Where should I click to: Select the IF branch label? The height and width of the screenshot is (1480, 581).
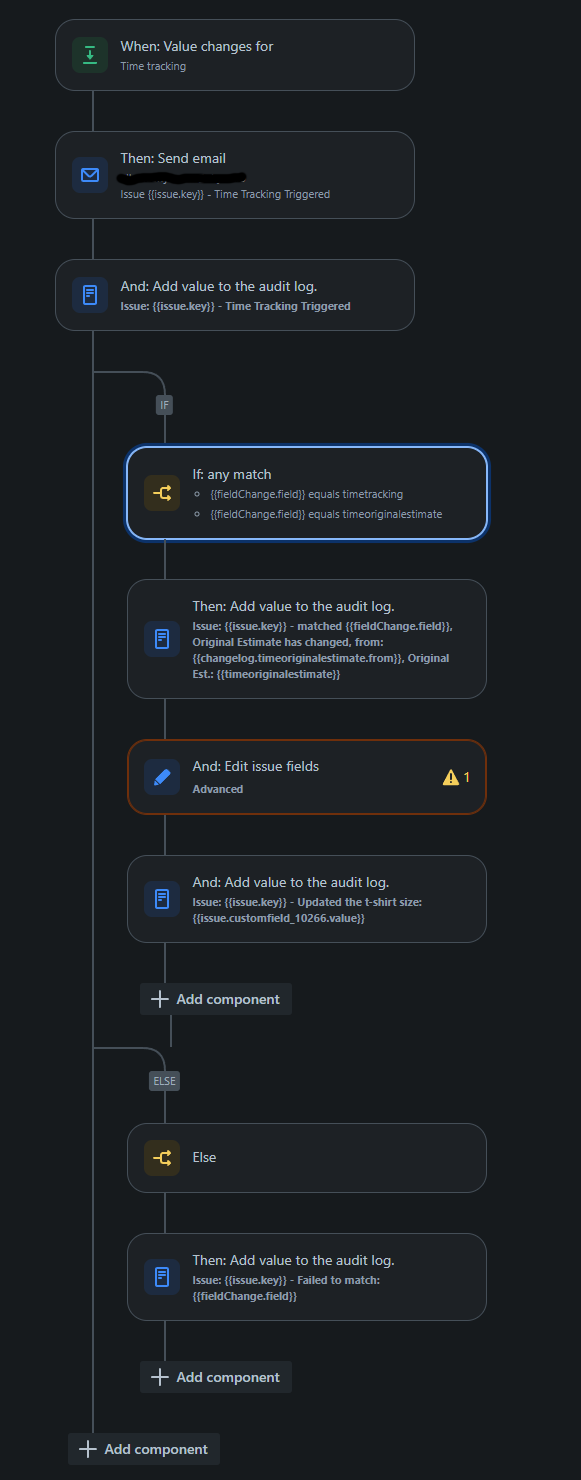pyautogui.click(x=164, y=405)
